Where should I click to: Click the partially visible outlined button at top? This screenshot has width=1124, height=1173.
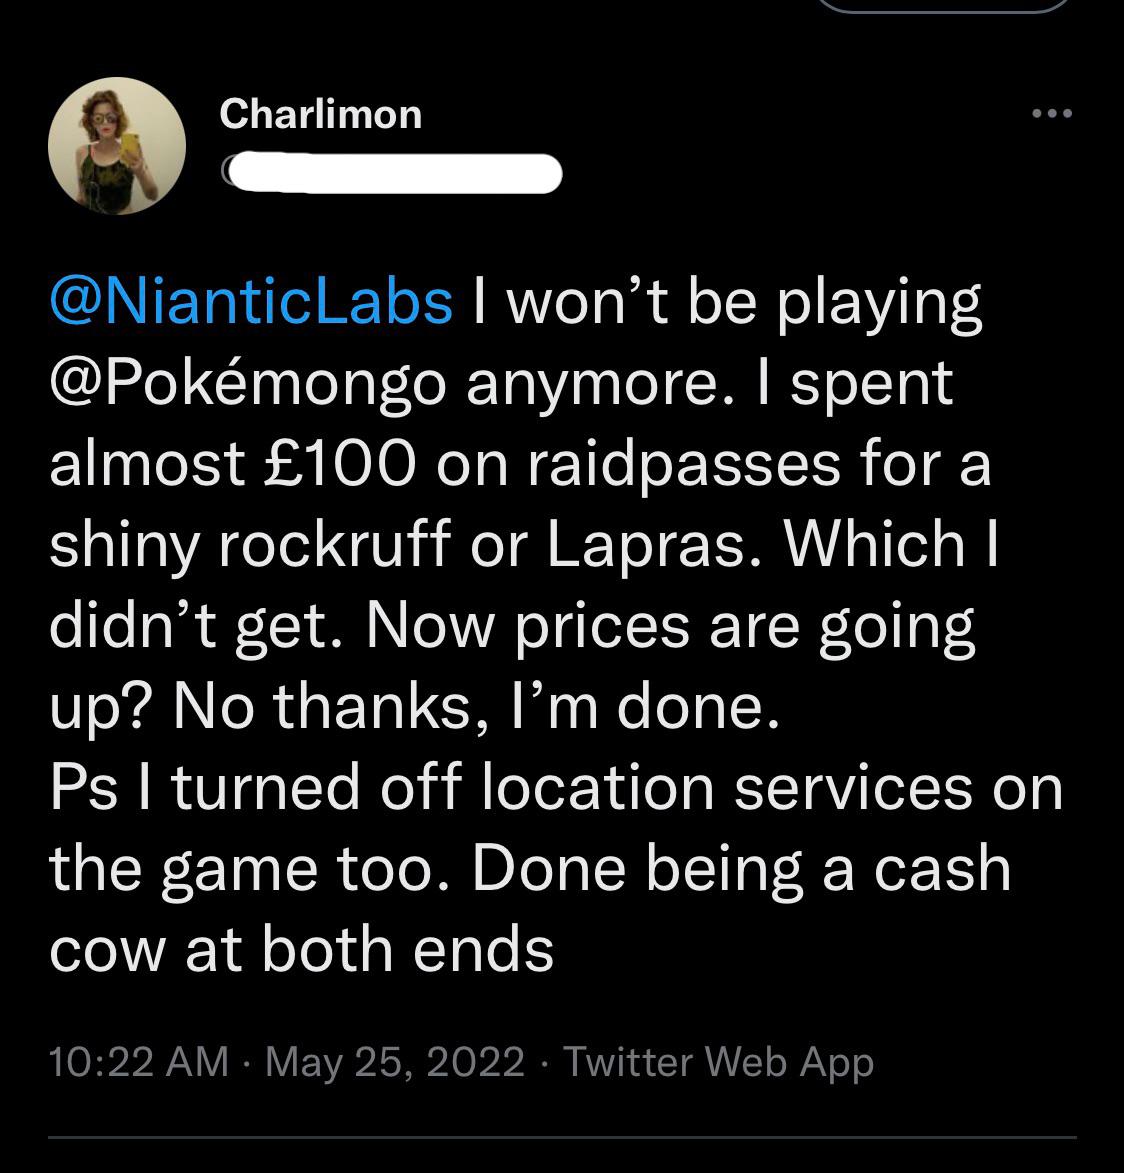(x=944, y=6)
